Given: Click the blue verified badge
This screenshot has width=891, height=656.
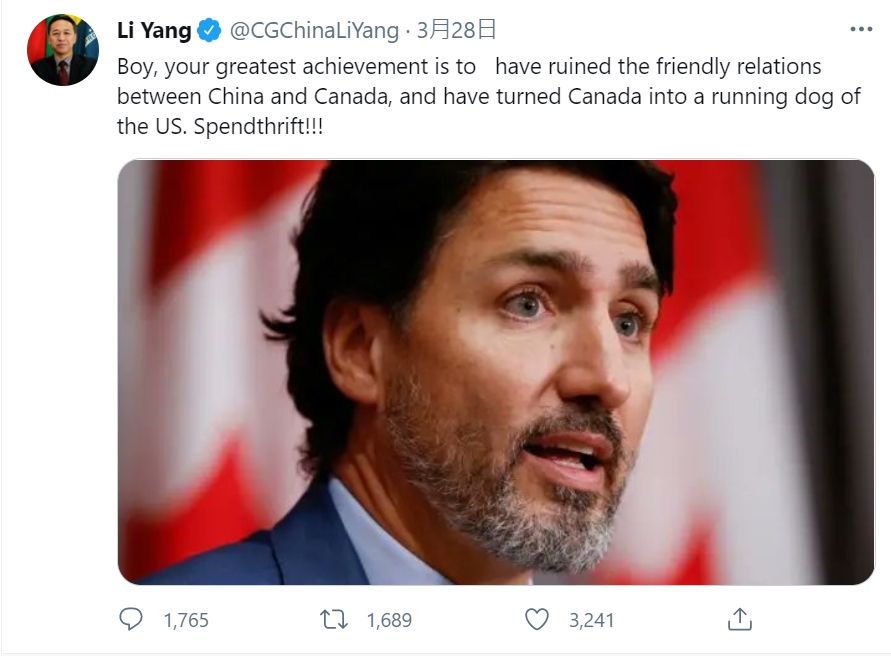Looking at the screenshot, I should pyautogui.click(x=209, y=30).
